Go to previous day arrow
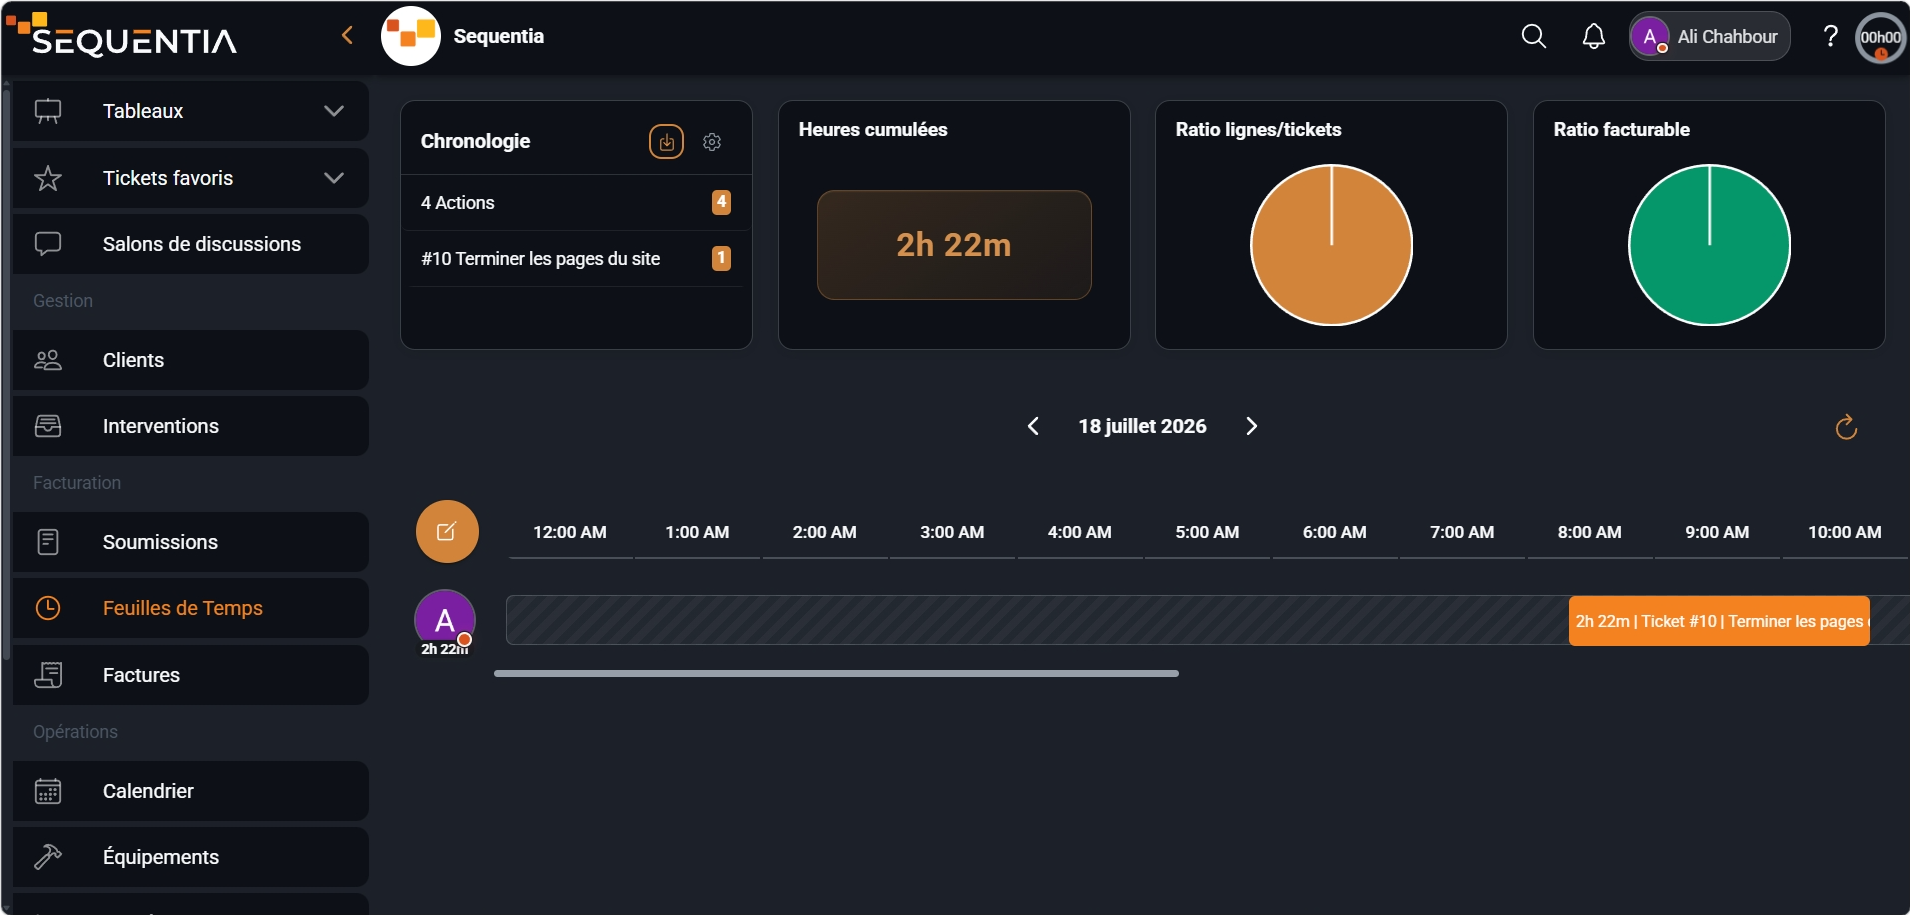Image resolution: width=1910 pixels, height=915 pixels. tap(1033, 426)
